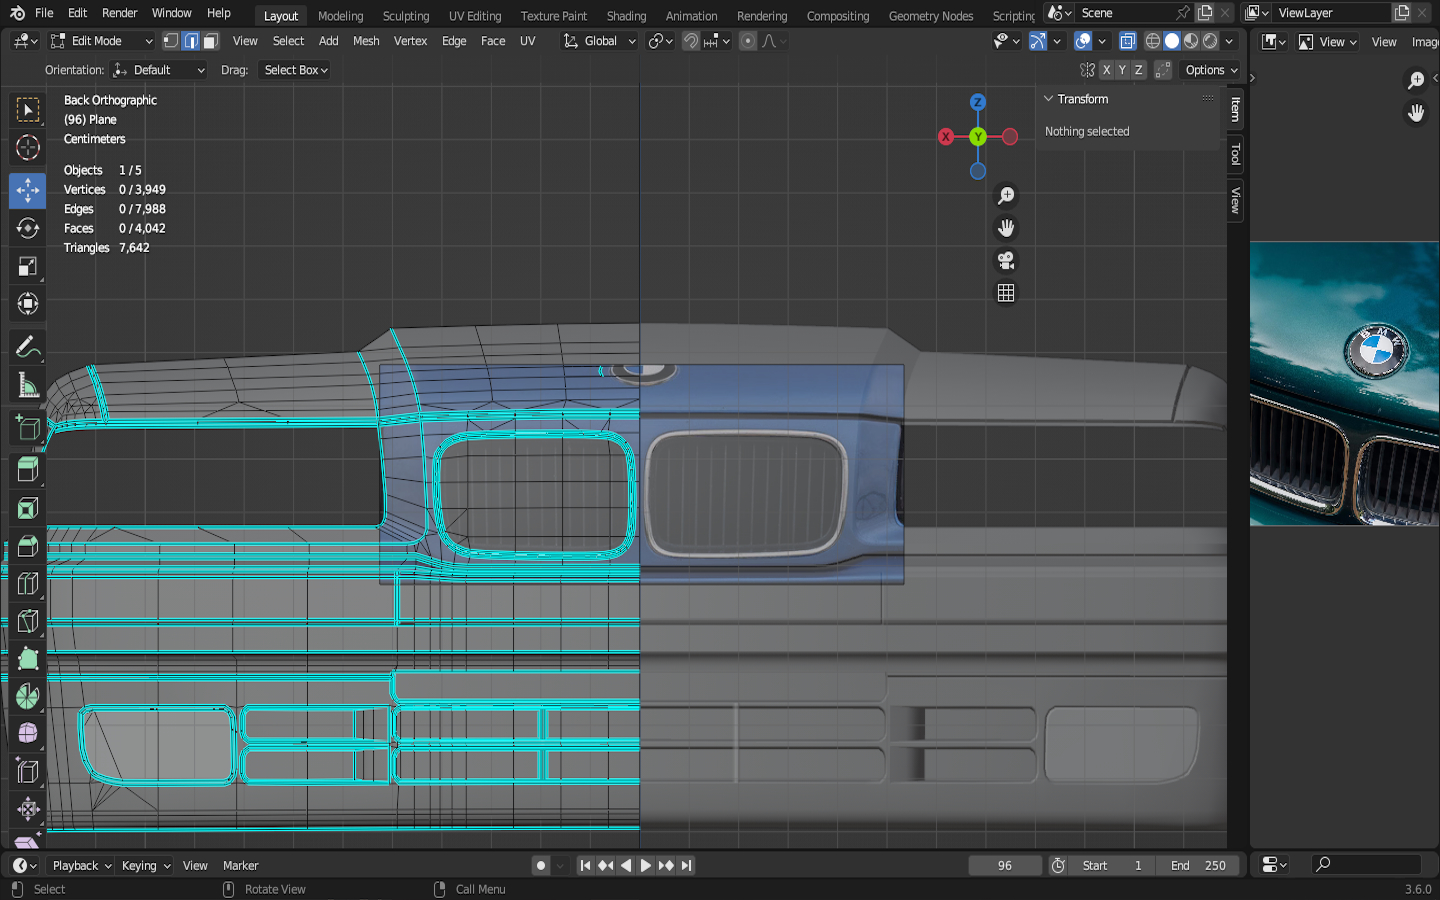This screenshot has width=1440, height=900.
Task: Switch to the UV Editing workspace tab
Action: click(x=474, y=16)
